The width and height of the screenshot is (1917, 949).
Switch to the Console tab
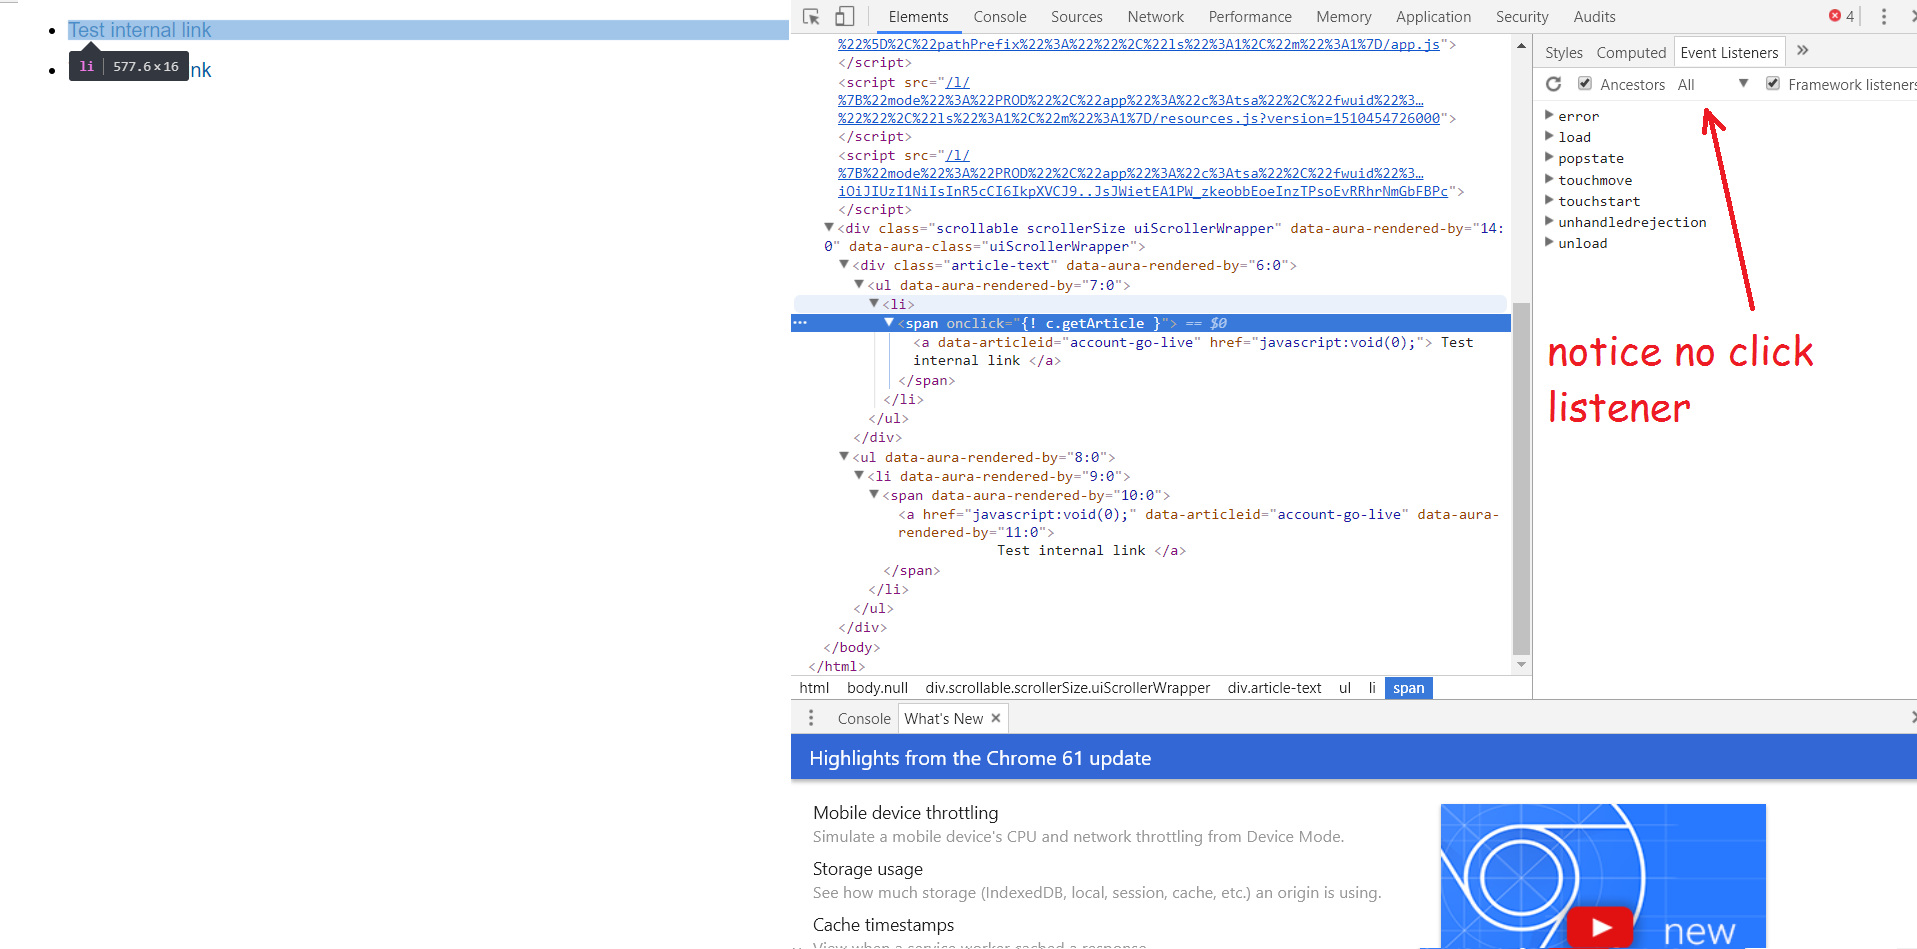[1000, 17]
